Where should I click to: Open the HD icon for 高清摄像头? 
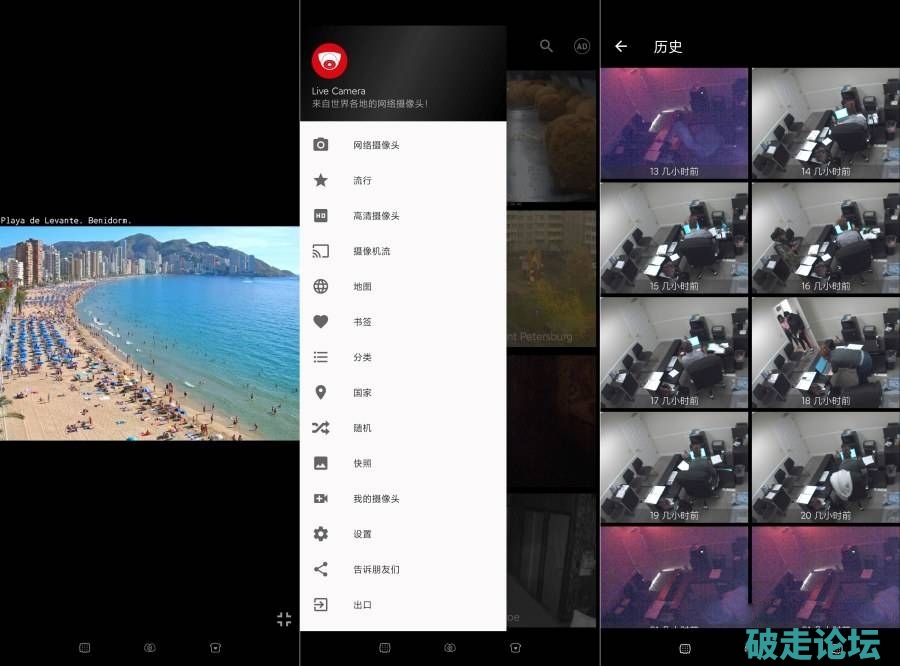pyautogui.click(x=320, y=216)
